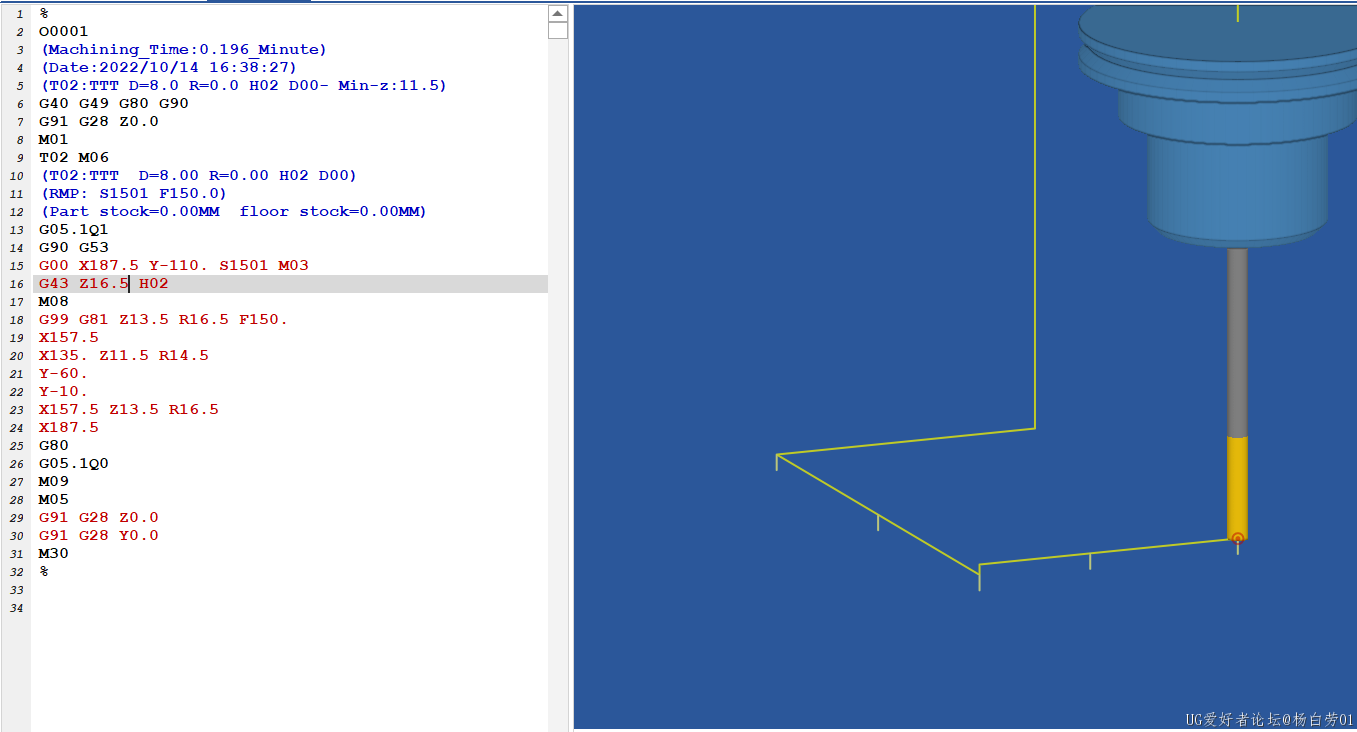Click the vertical scrollbar thumb in the code pane

pyautogui.click(x=558, y=31)
